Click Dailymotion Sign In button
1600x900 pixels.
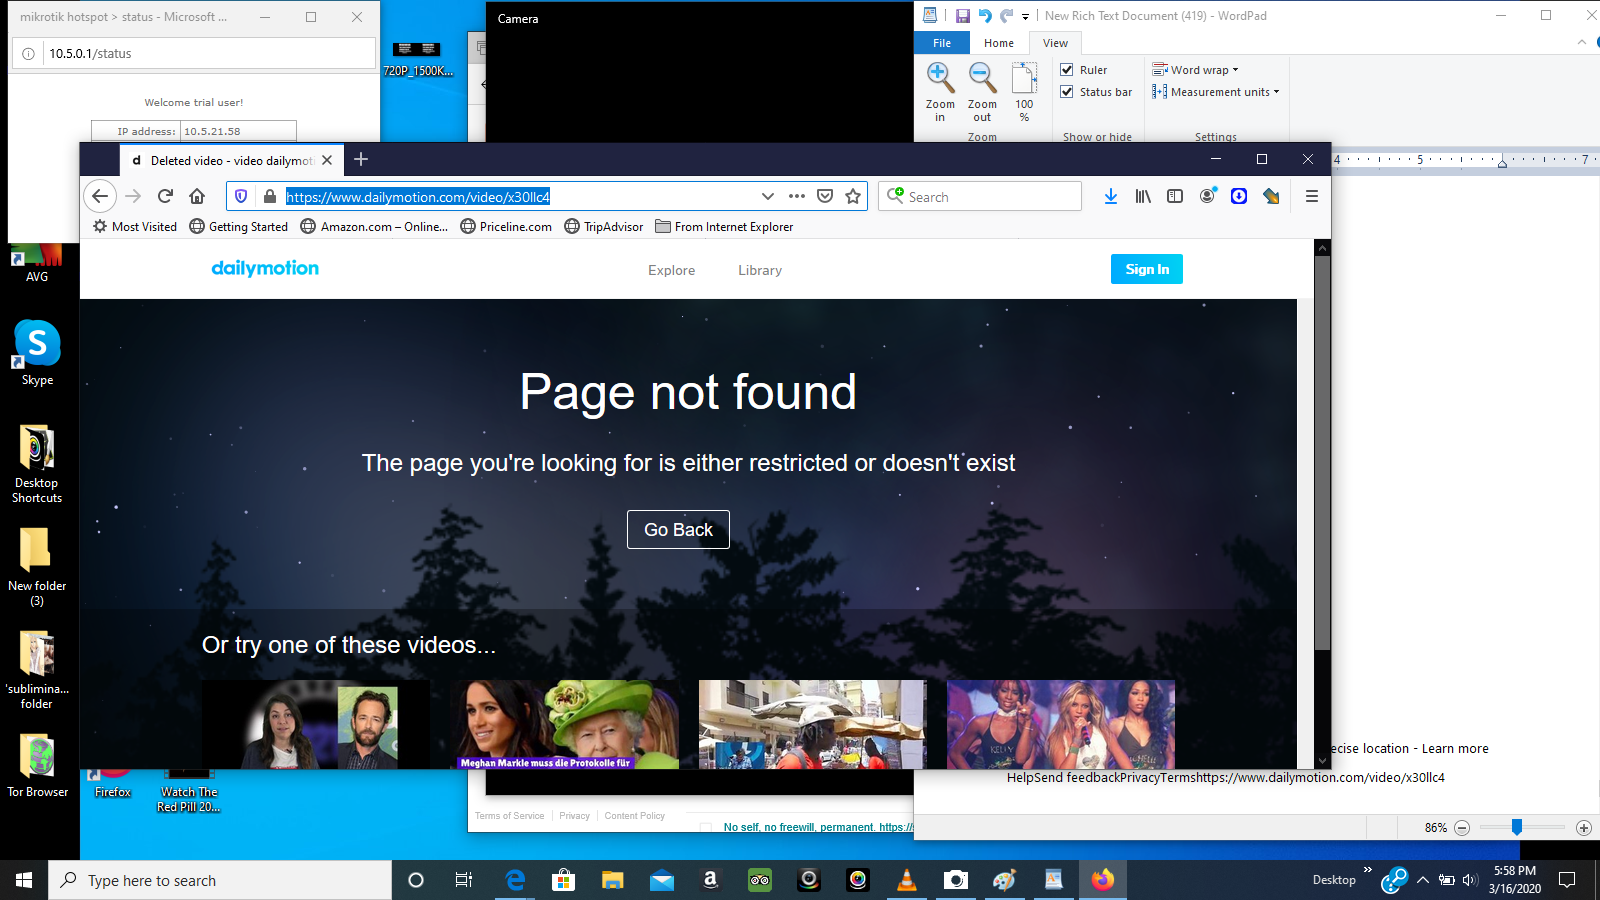pos(1147,269)
